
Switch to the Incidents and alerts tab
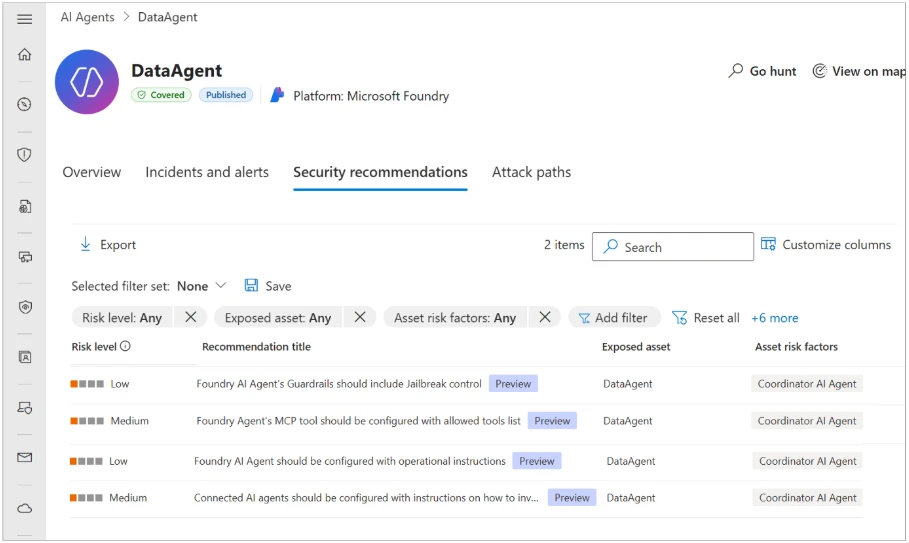(x=207, y=172)
